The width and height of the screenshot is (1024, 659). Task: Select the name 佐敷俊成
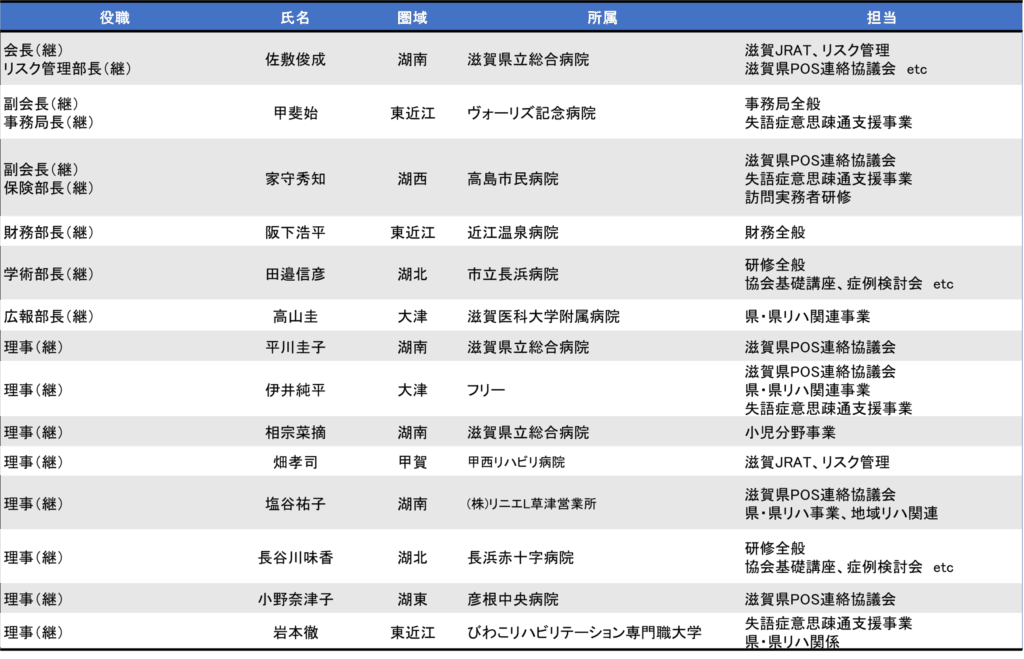point(295,59)
